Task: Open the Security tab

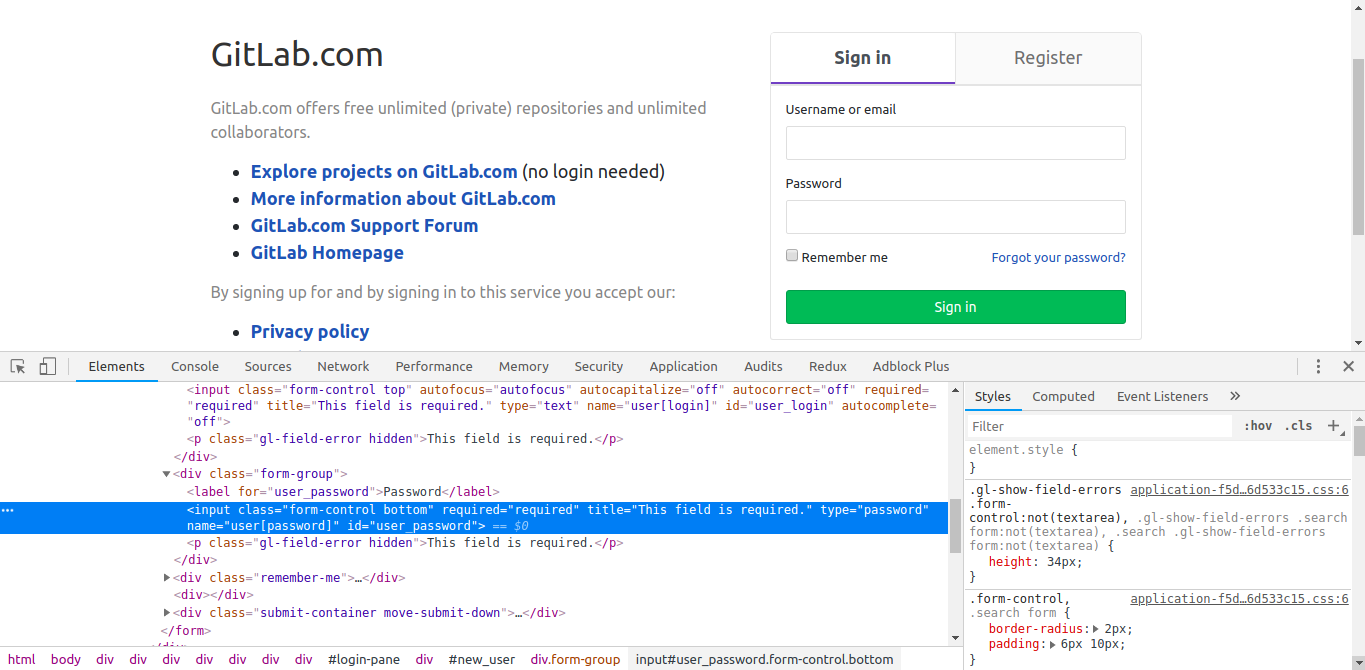Action: click(599, 367)
